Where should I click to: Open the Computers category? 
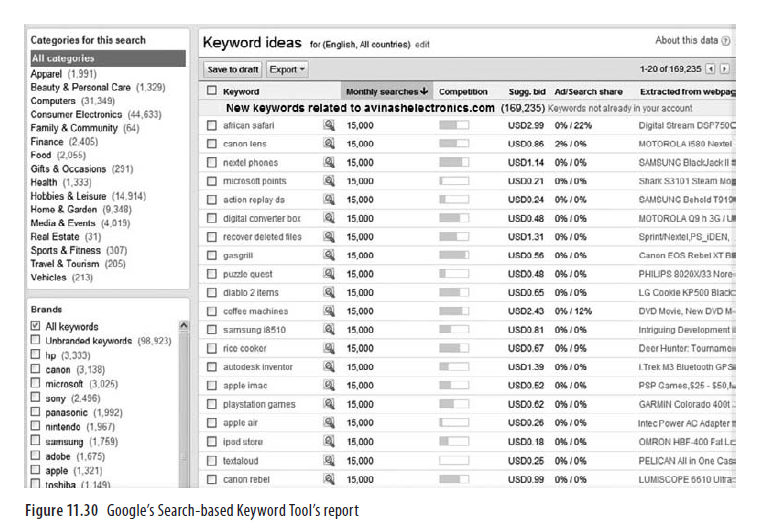[53, 101]
